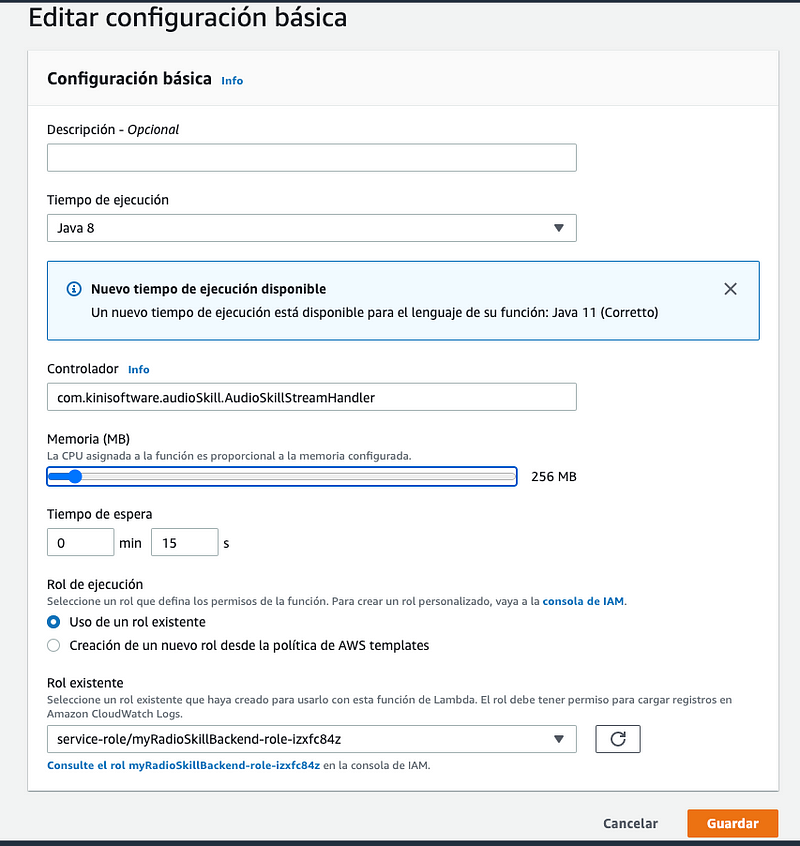Image resolution: width=800 pixels, height=846 pixels.
Task: Click the refresh roles icon button
Action: point(617,739)
